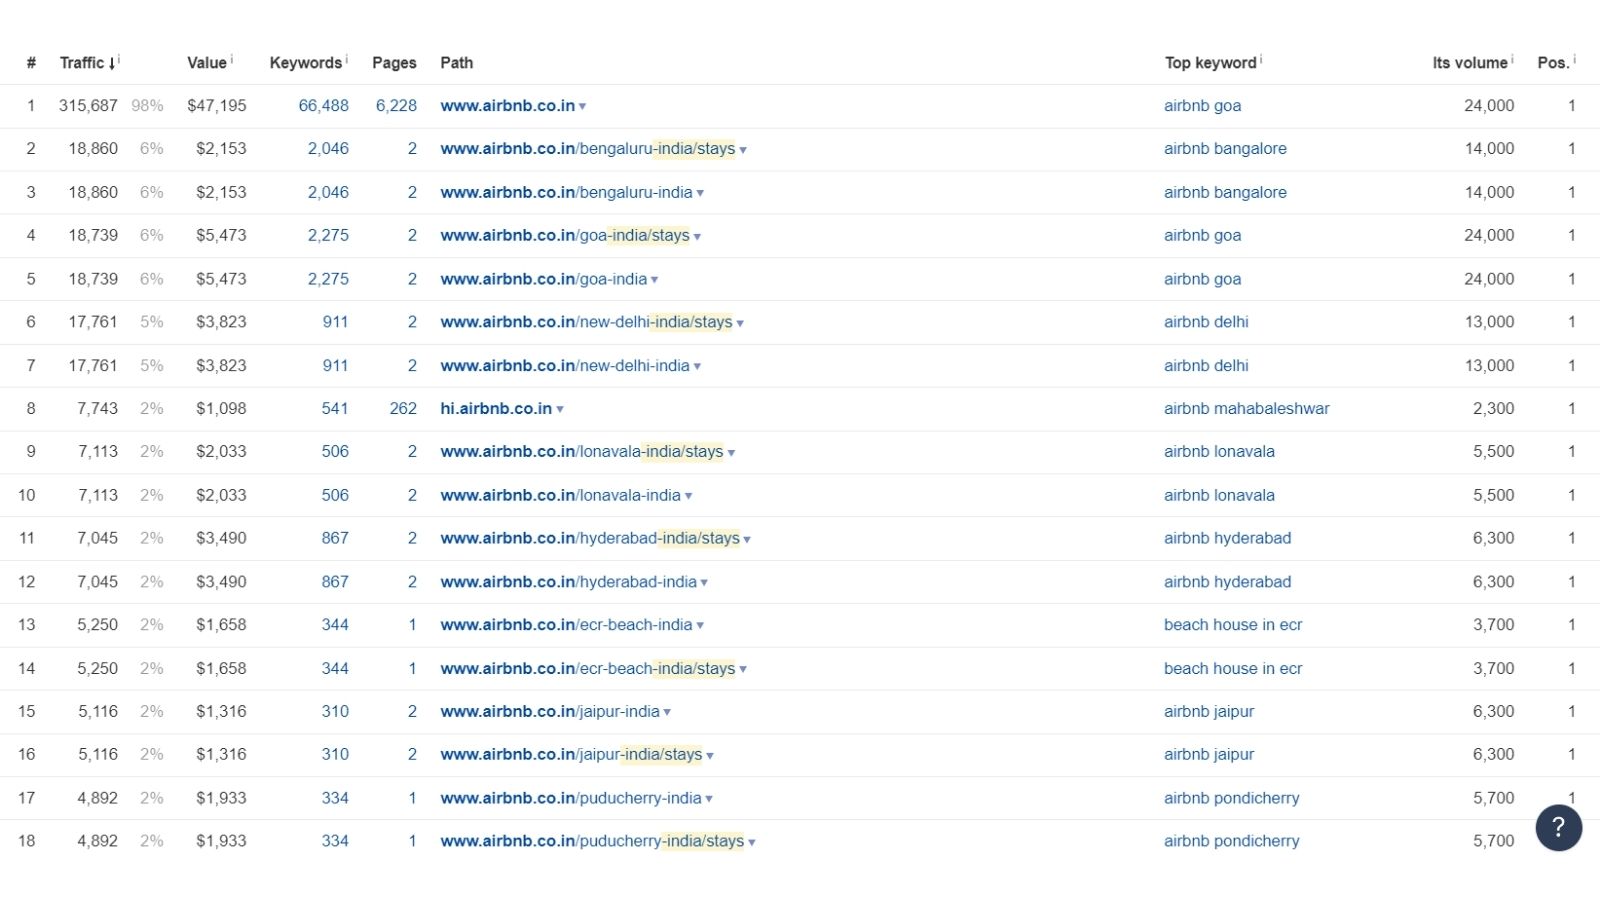Click the Top keyword info icon

[x=1261, y=59]
